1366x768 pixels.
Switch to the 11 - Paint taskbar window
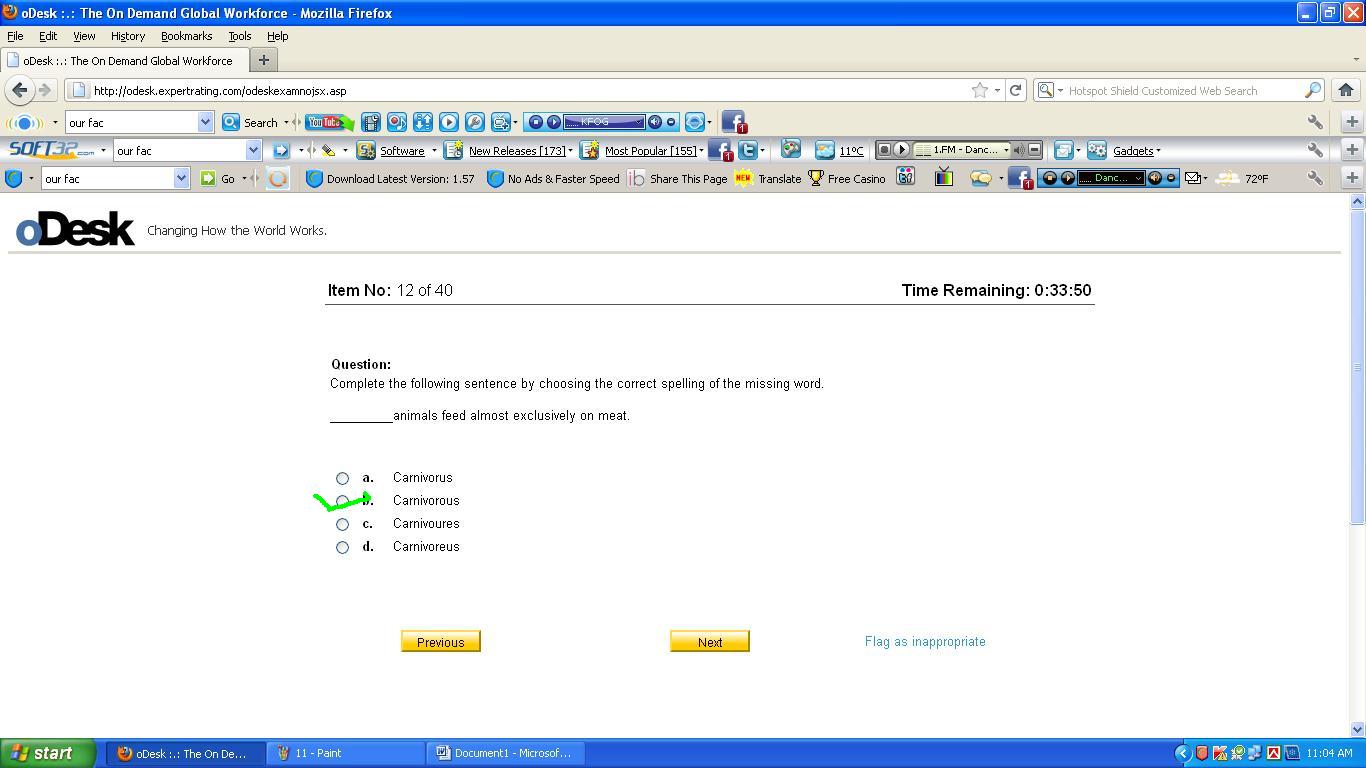pos(346,753)
